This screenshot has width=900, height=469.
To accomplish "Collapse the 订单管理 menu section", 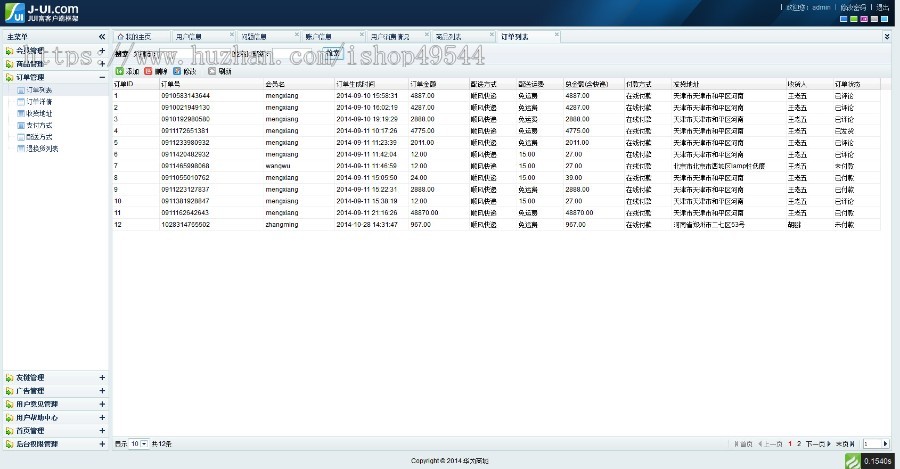I will [102, 77].
